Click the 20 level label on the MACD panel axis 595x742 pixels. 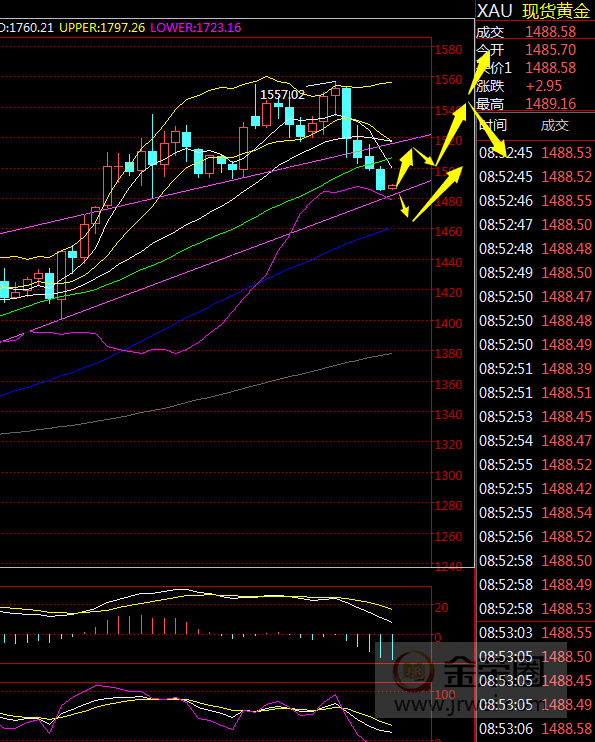pos(441,608)
